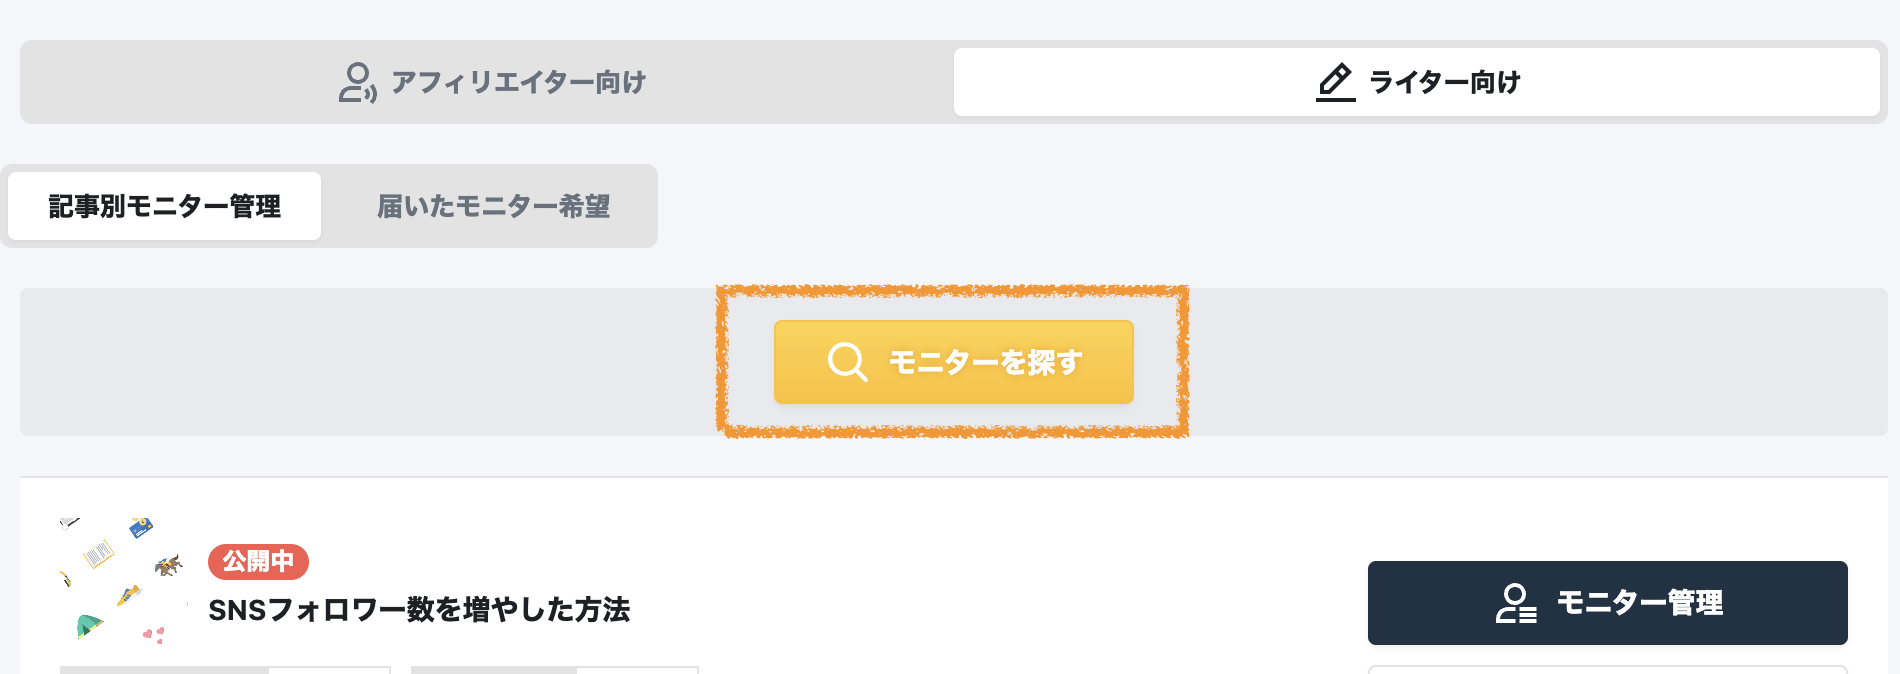The width and height of the screenshot is (1900, 674).
Task: Open モニター管理 for the SNS article
Action: (x=1605, y=603)
